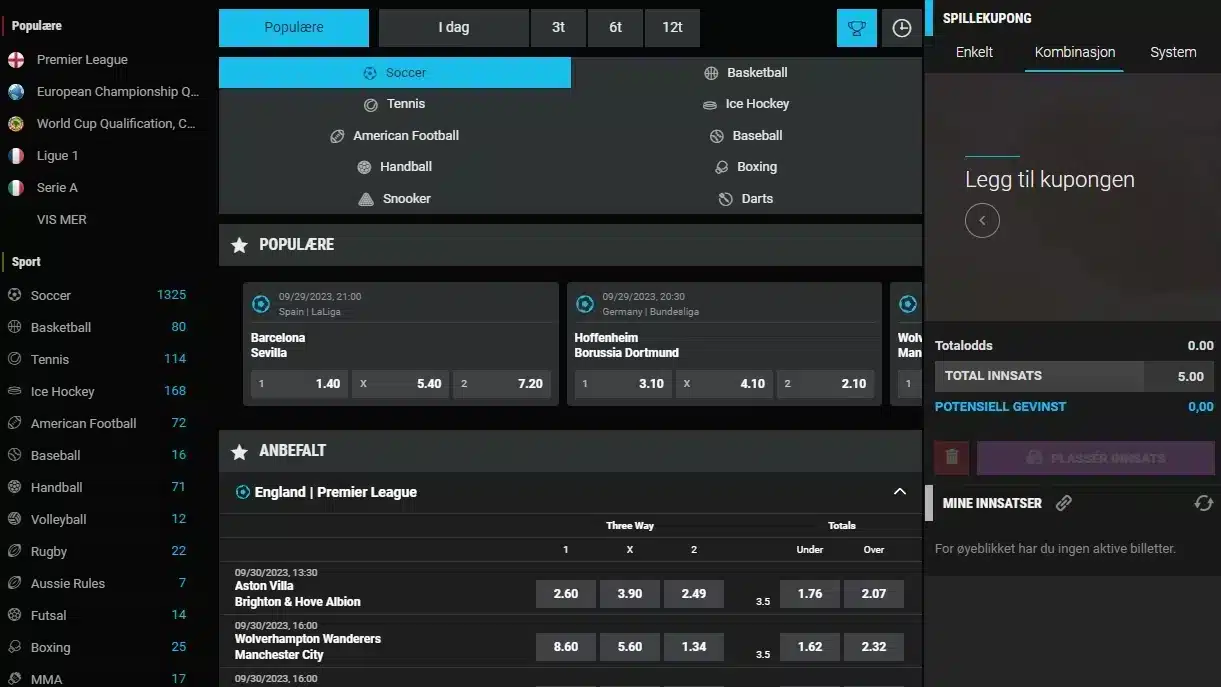Screen dimensions: 1221x687
Task: Choose the Baseball icon in sidebar
Action: (14, 455)
